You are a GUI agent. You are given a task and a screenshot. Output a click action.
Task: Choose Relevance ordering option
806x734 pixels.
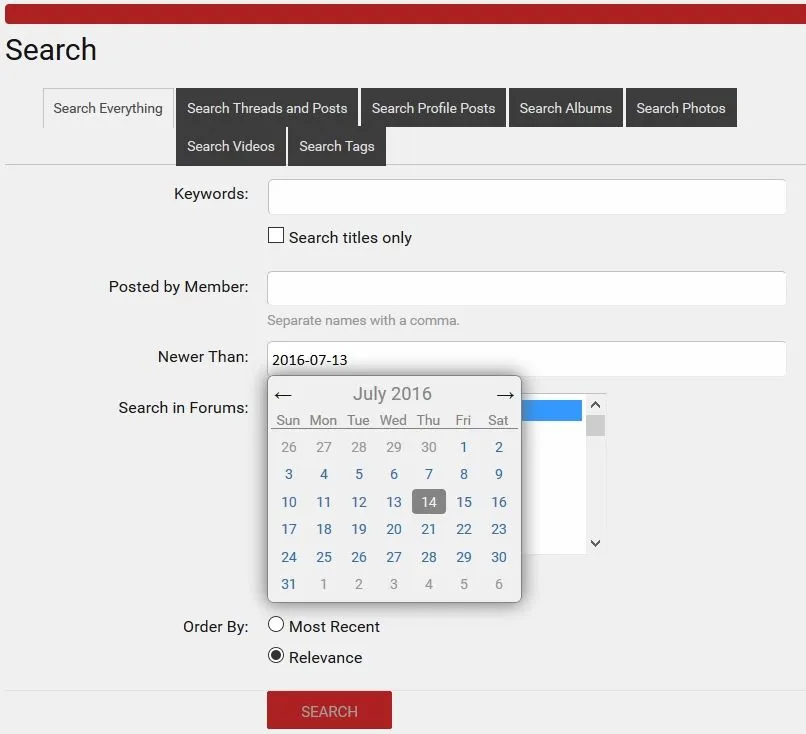coord(276,656)
